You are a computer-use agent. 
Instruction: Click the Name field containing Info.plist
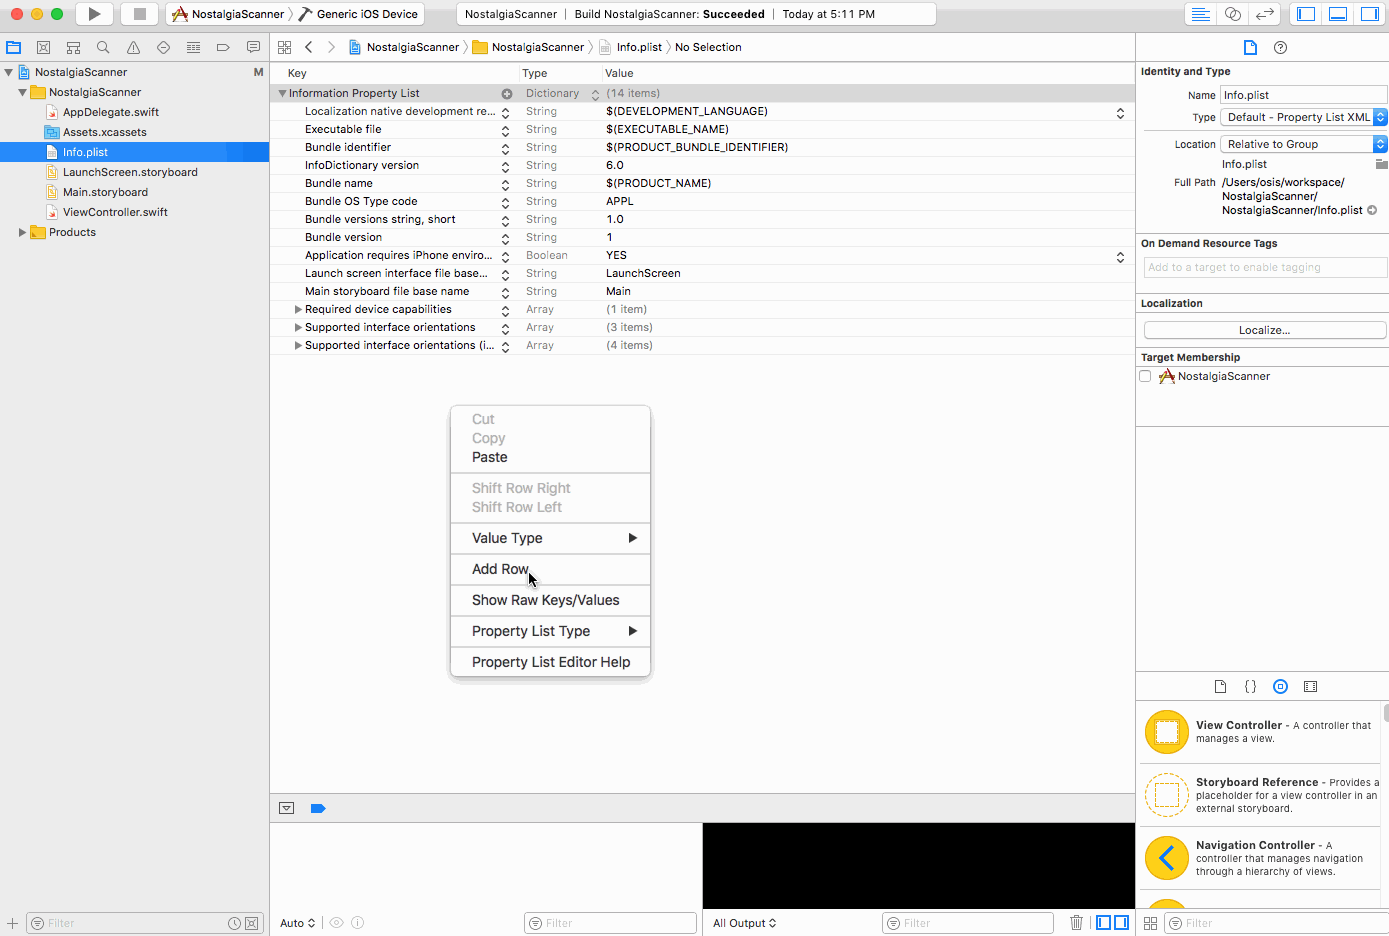click(1303, 95)
